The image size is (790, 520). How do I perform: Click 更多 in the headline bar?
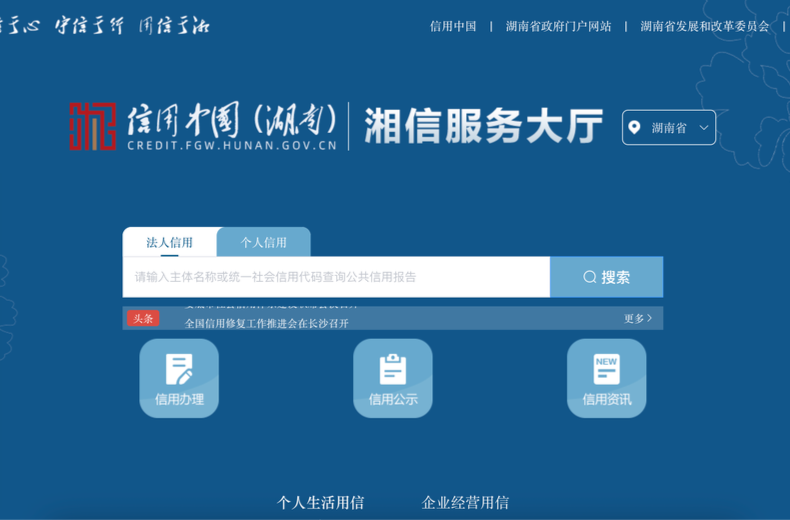tap(638, 318)
